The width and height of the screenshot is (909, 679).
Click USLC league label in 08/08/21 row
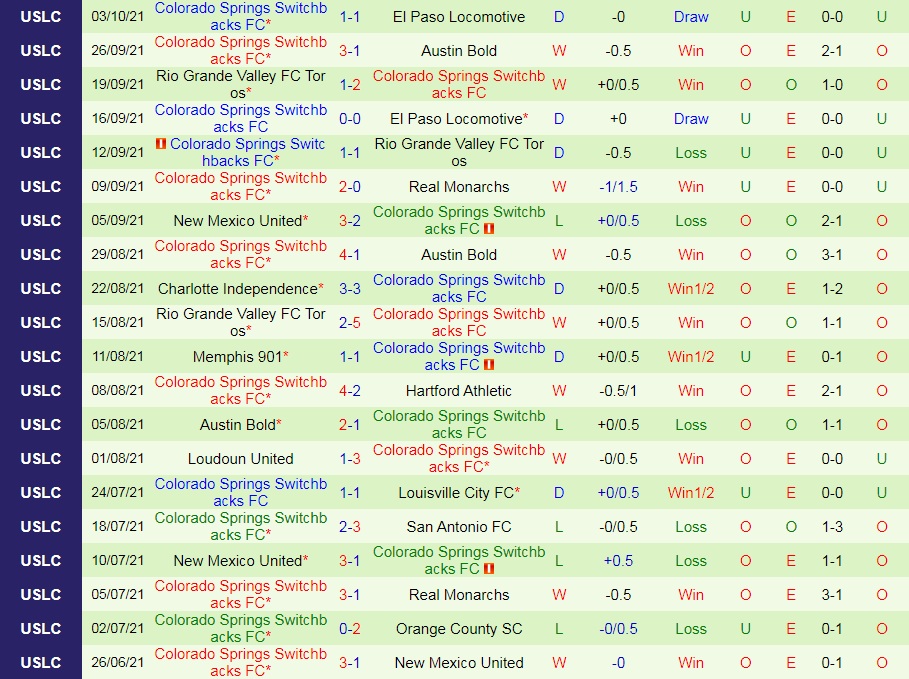click(41, 391)
